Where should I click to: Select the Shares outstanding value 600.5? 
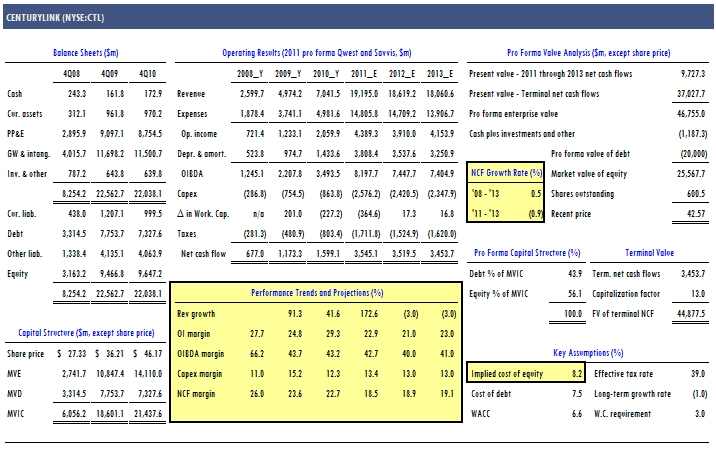[x=689, y=193]
